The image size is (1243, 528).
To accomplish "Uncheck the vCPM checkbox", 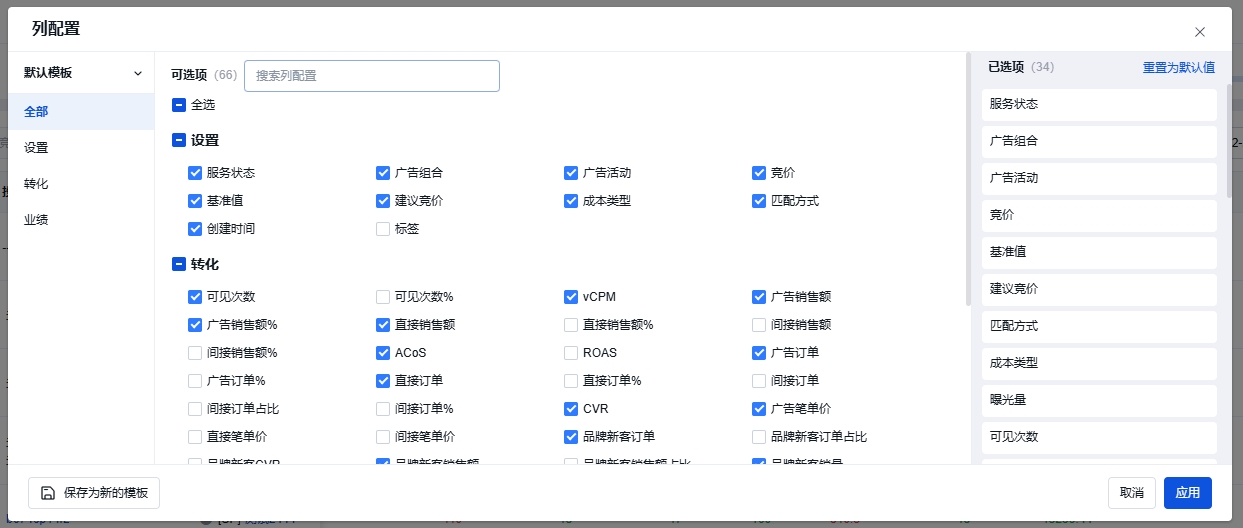I will coord(571,297).
